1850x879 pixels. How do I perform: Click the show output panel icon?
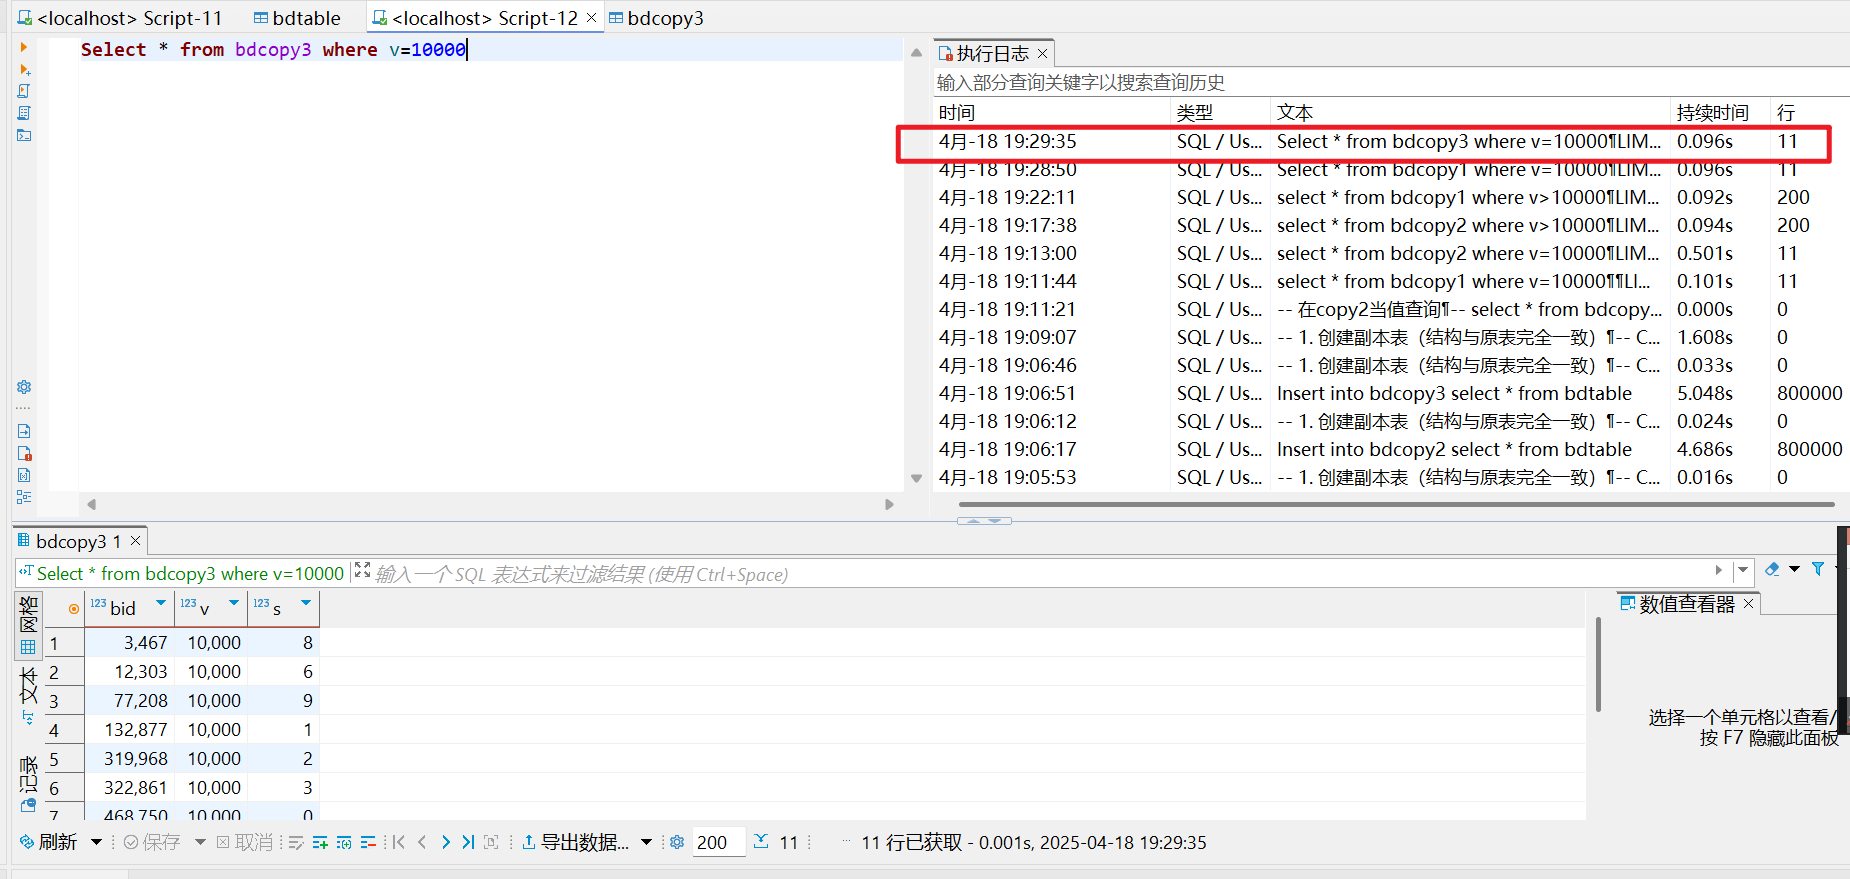click(x=24, y=431)
